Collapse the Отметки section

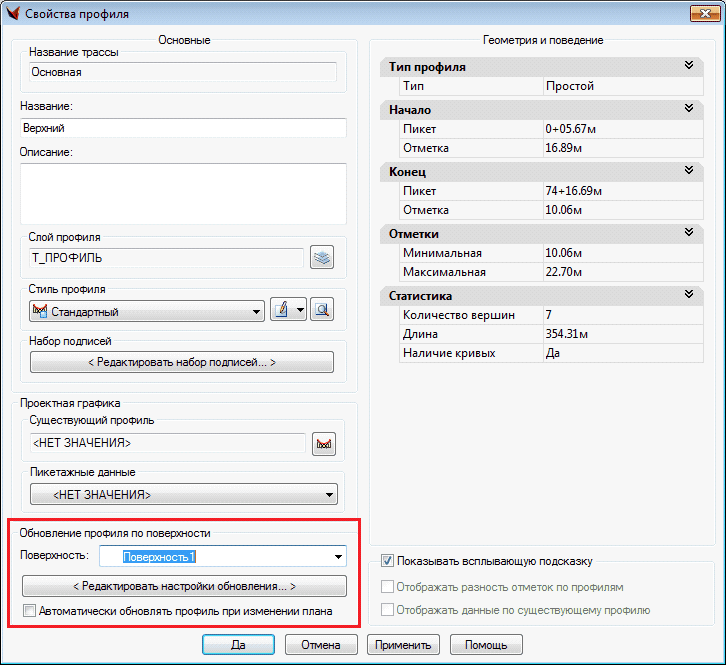pos(688,233)
